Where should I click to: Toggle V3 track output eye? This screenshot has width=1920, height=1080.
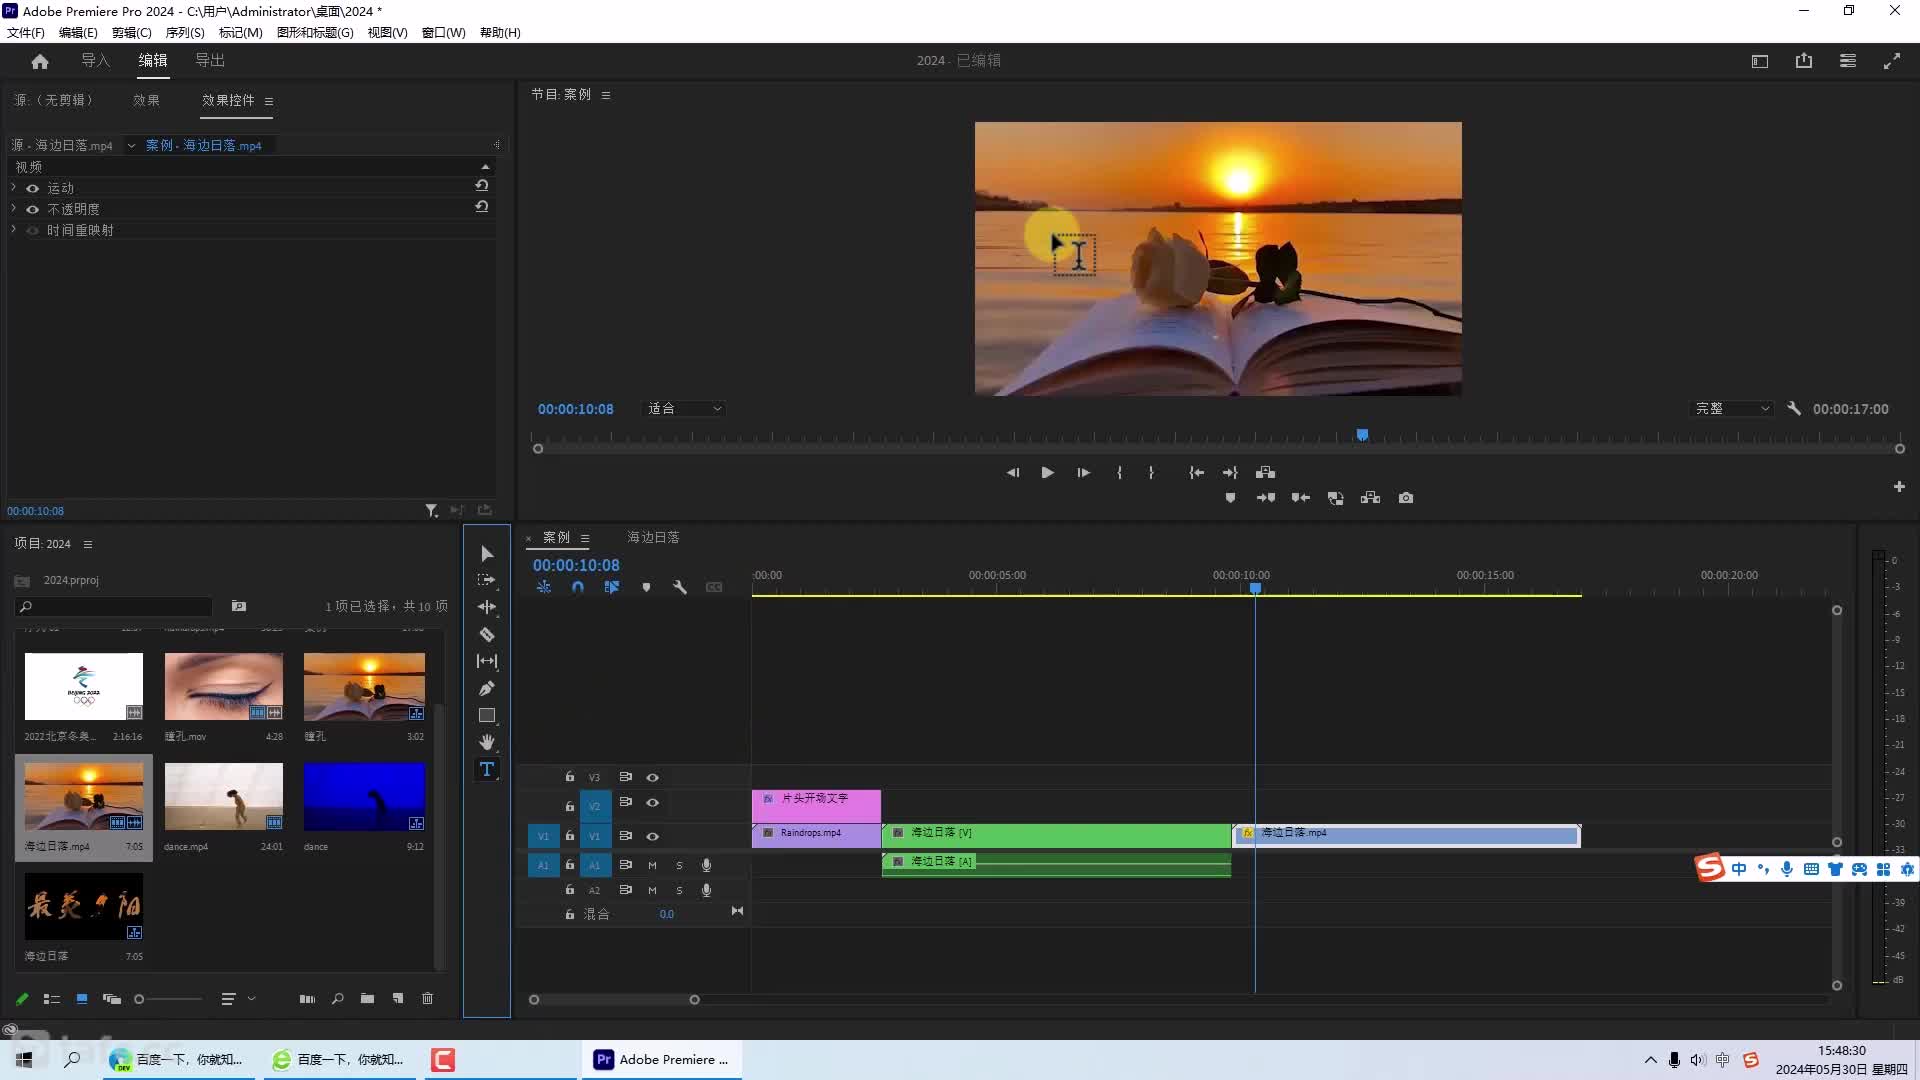tap(653, 777)
